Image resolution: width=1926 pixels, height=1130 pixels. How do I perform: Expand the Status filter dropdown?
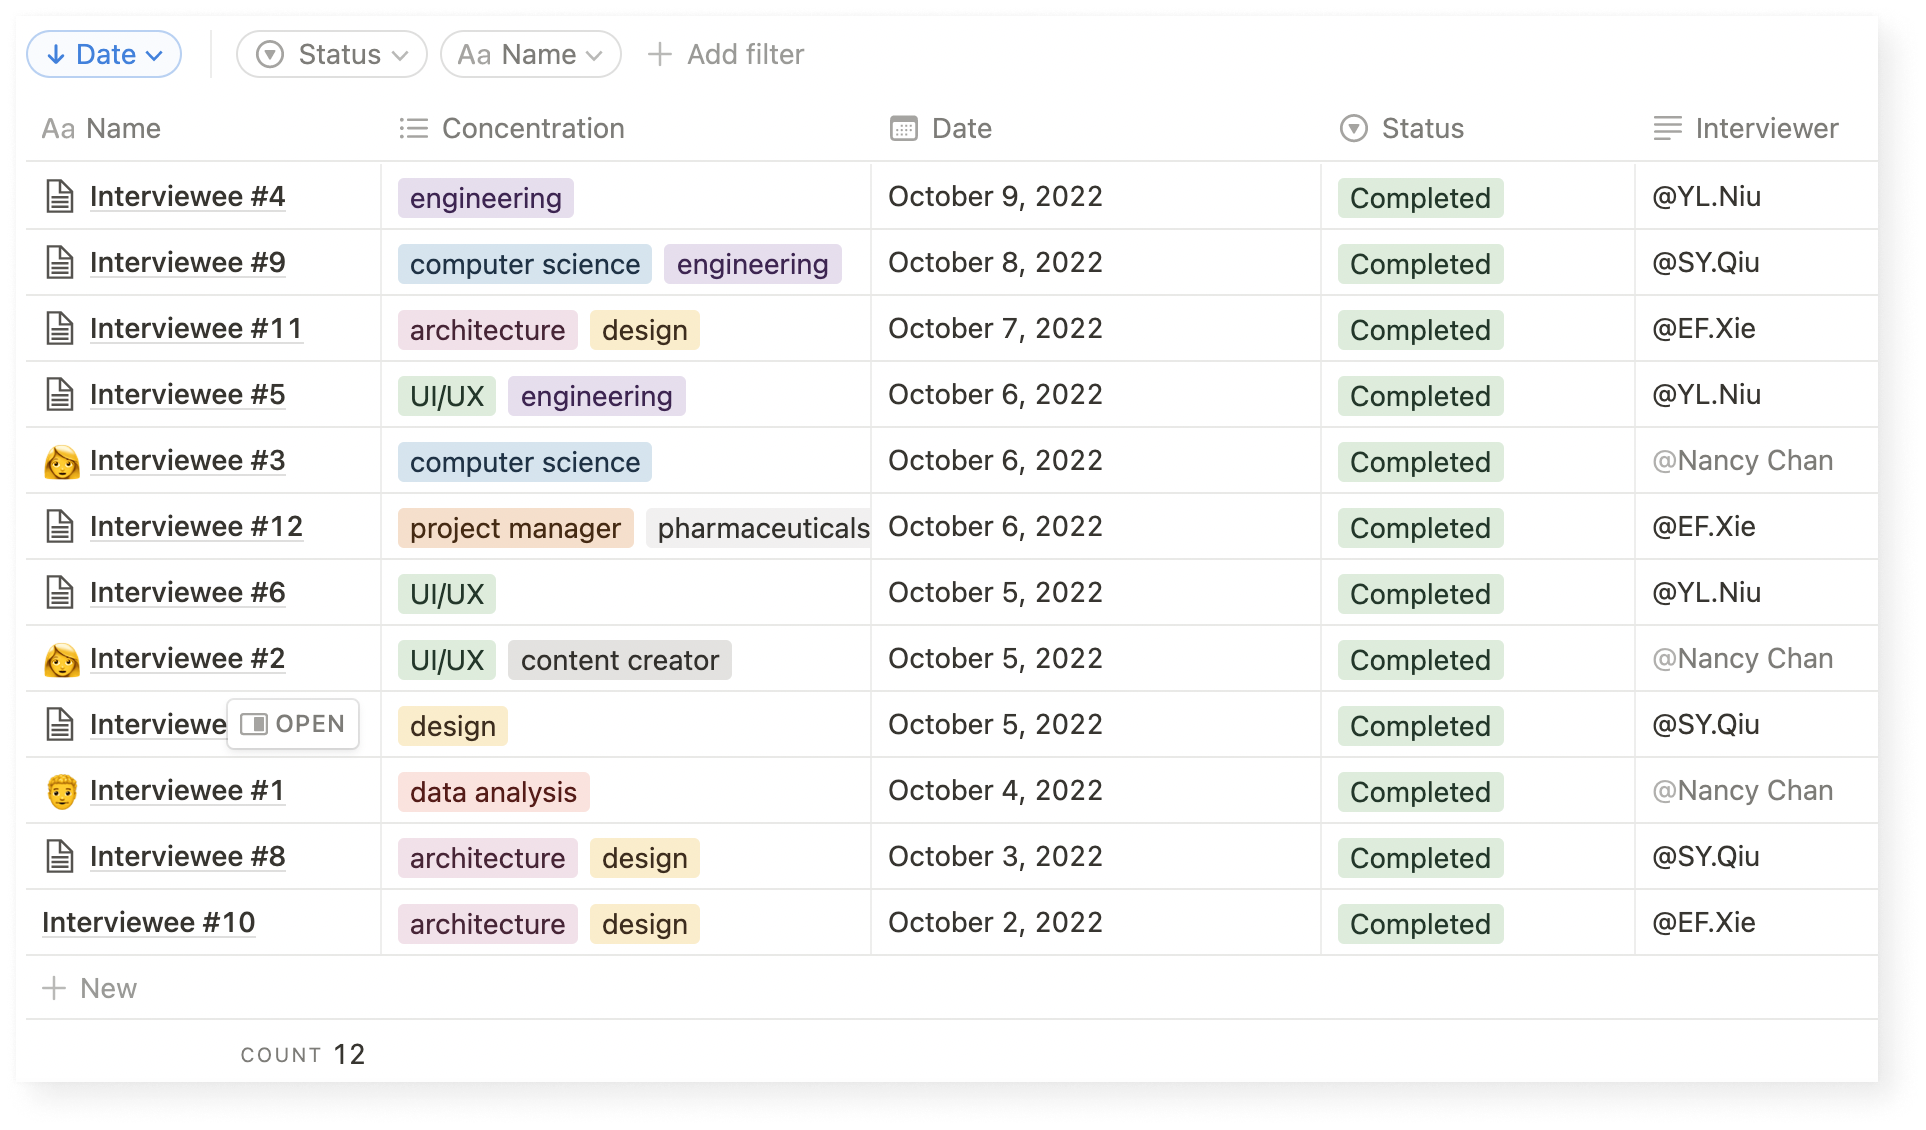coord(332,54)
